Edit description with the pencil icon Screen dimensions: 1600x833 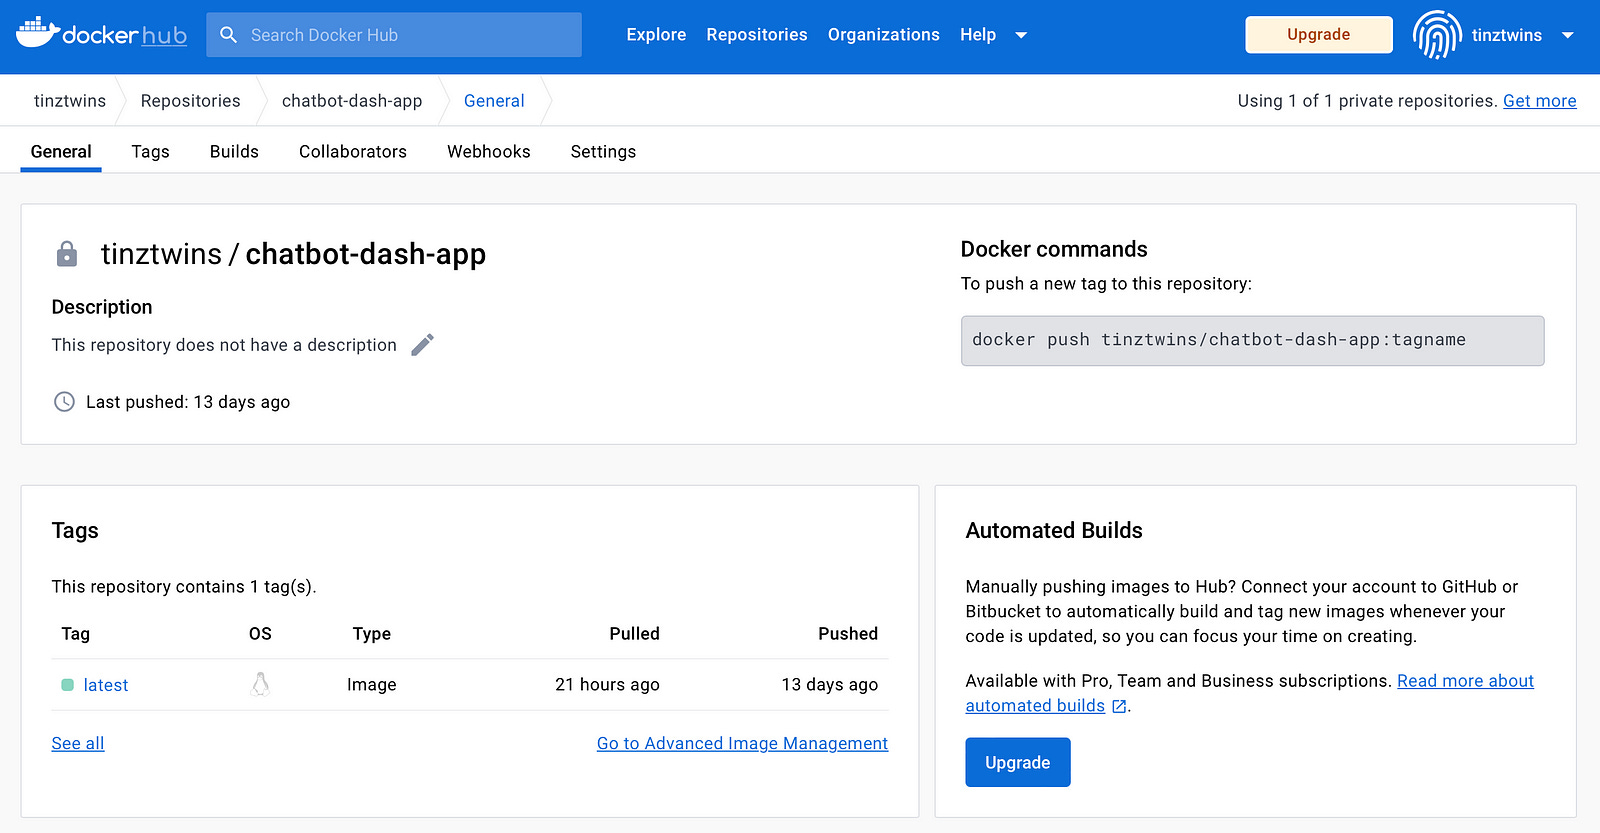[x=423, y=345]
